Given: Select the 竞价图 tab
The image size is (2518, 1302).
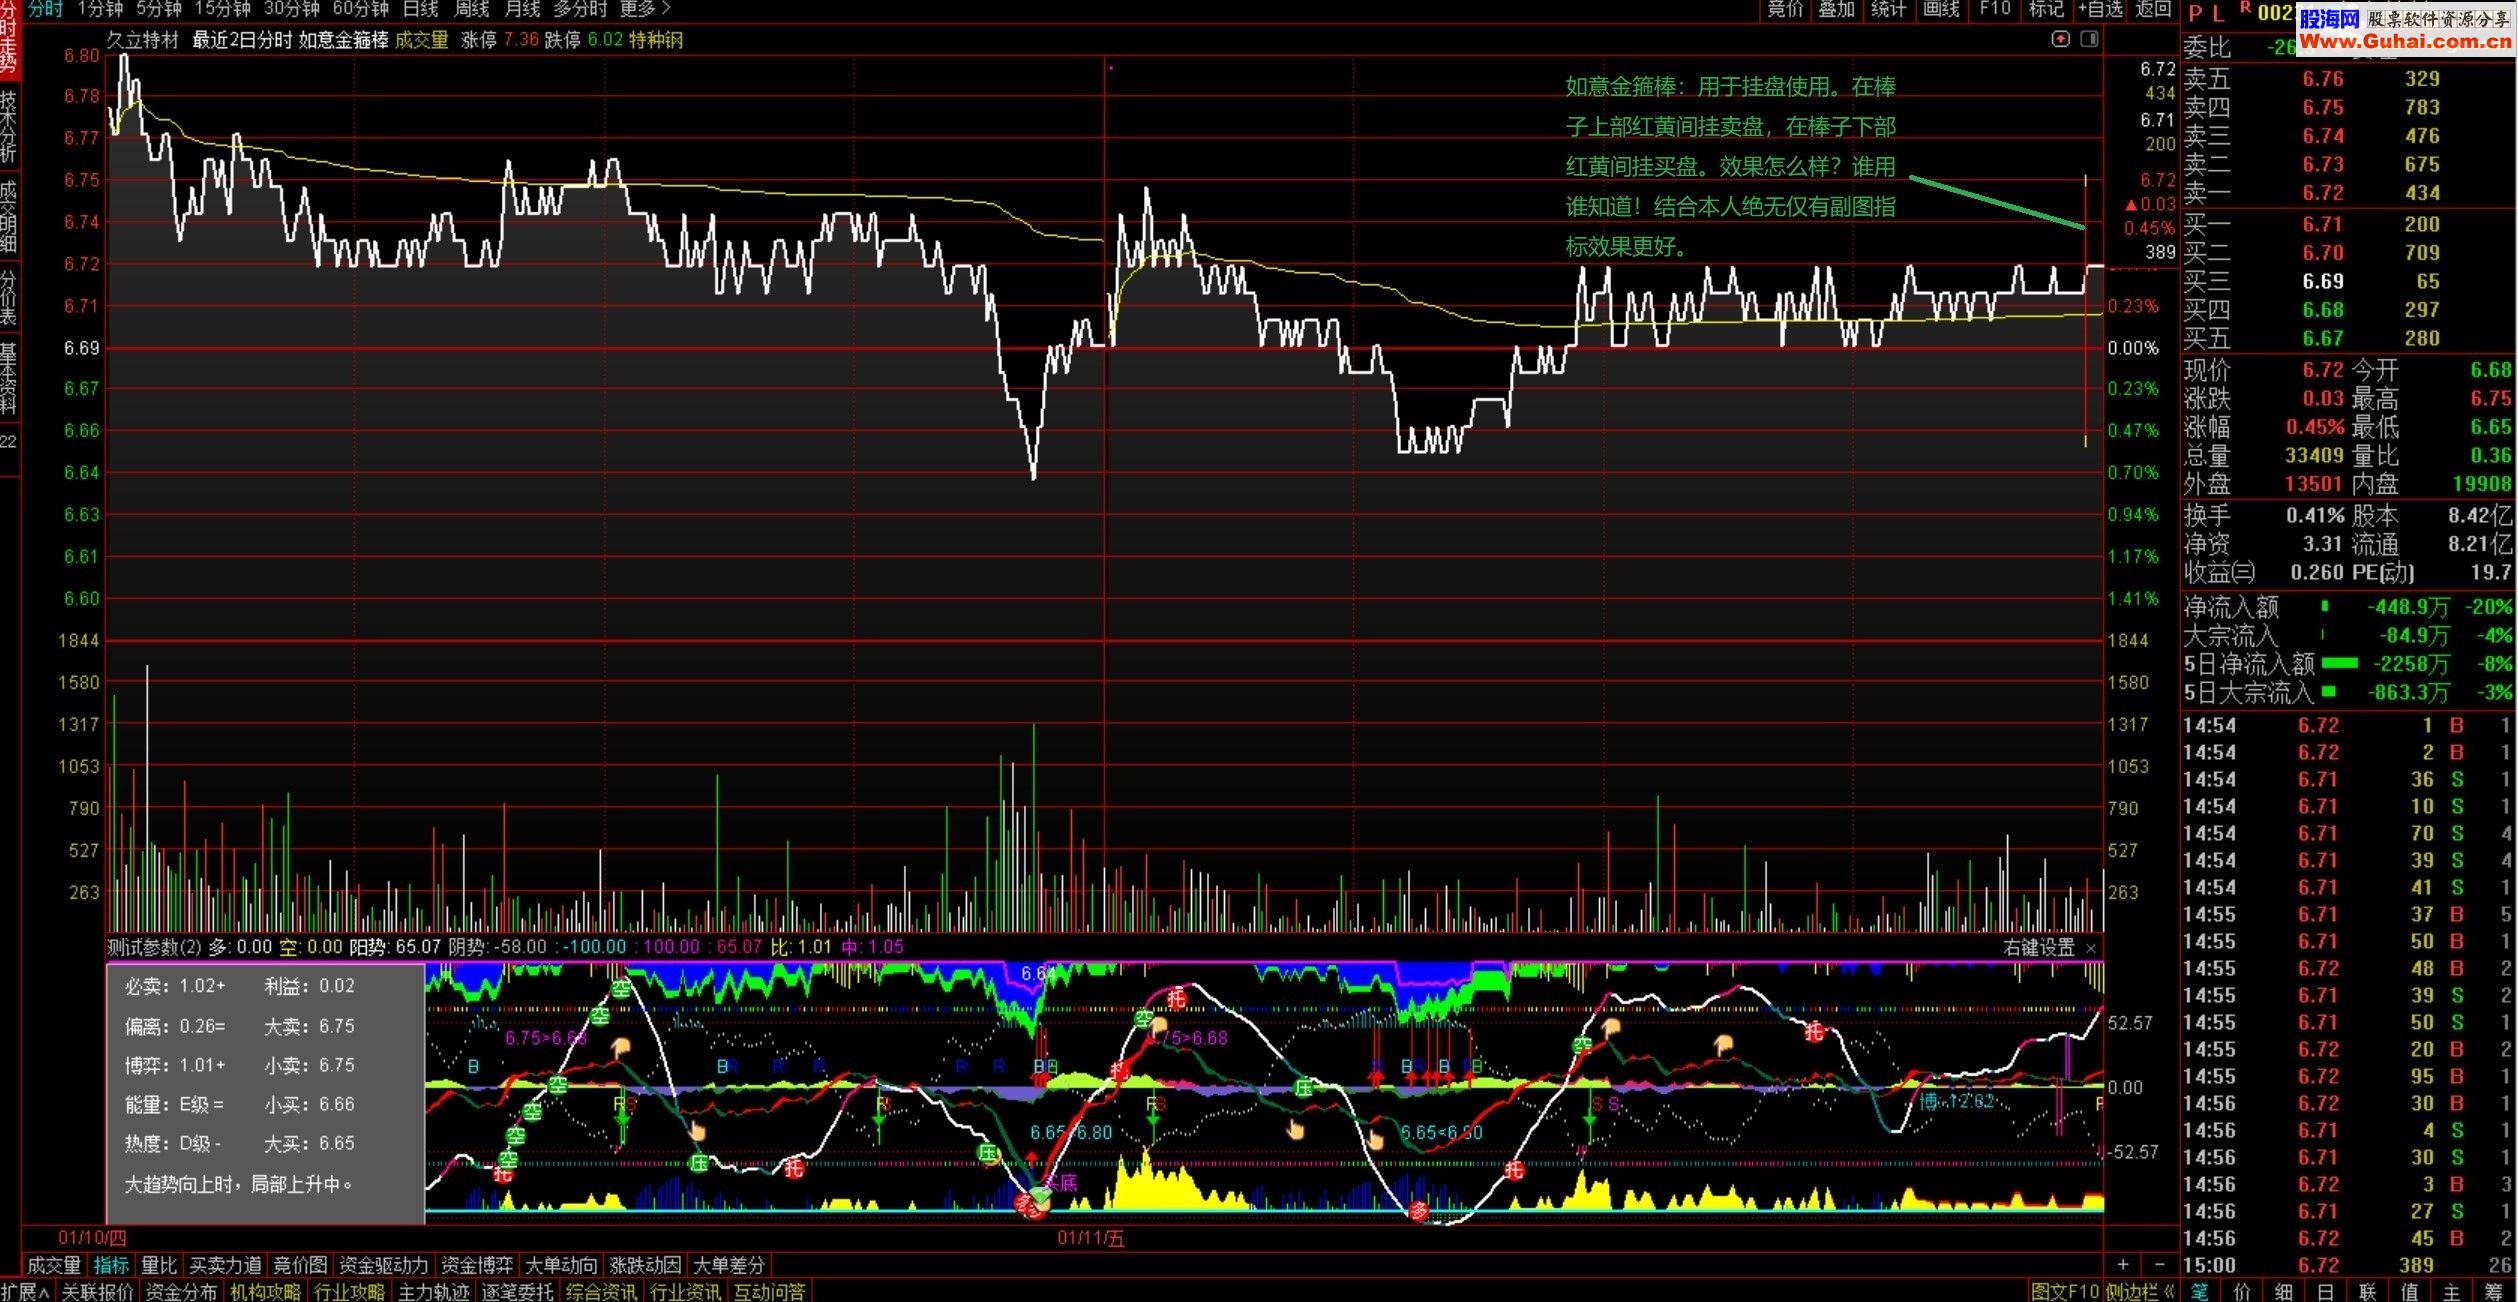Looking at the screenshot, I should (300, 1265).
